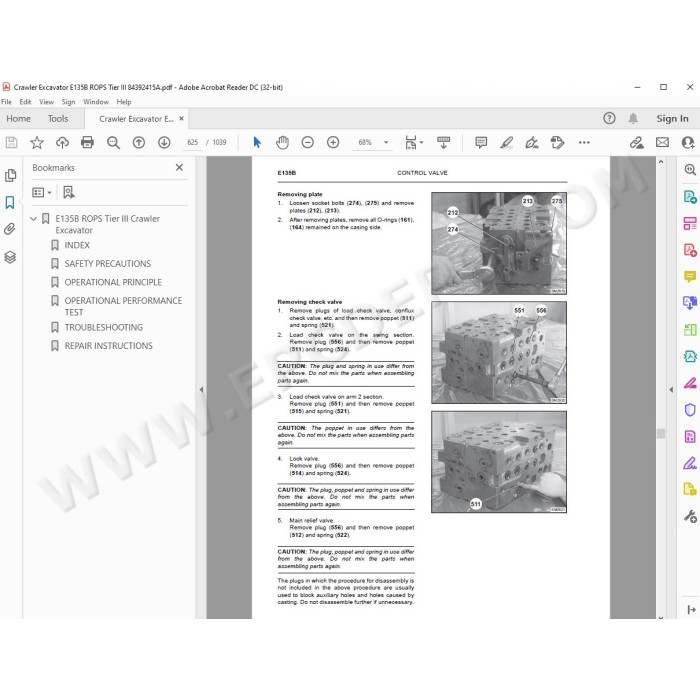Open the sign document tool
This screenshot has height=700, width=700.
[x=532, y=142]
